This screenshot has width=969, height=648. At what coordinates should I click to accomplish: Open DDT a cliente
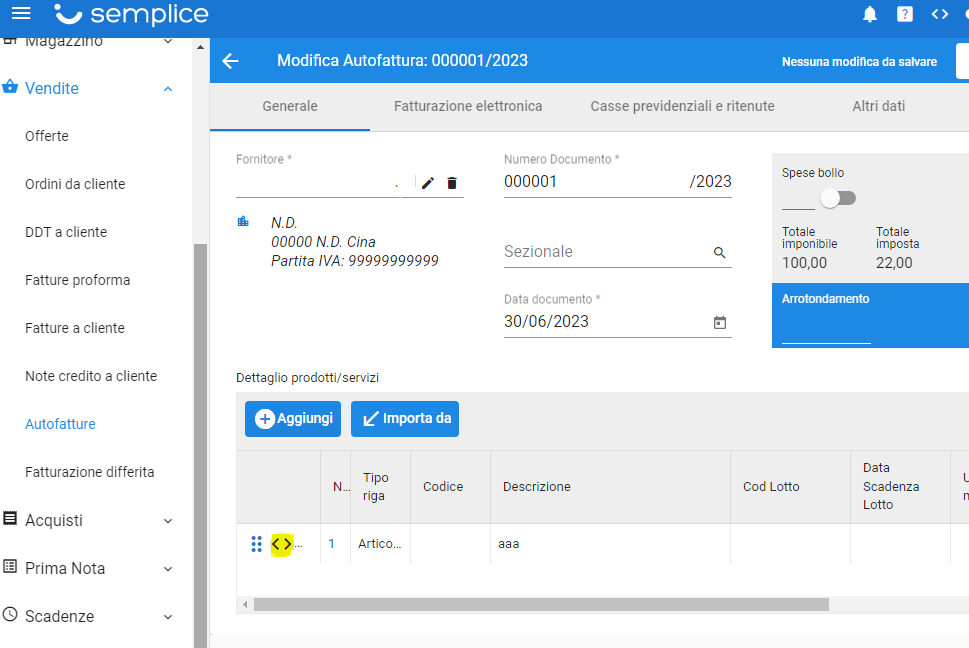66,232
